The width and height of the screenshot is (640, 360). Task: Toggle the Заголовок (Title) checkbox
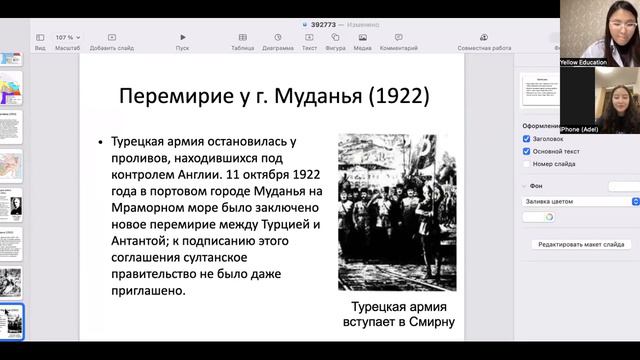coord(527,139)
